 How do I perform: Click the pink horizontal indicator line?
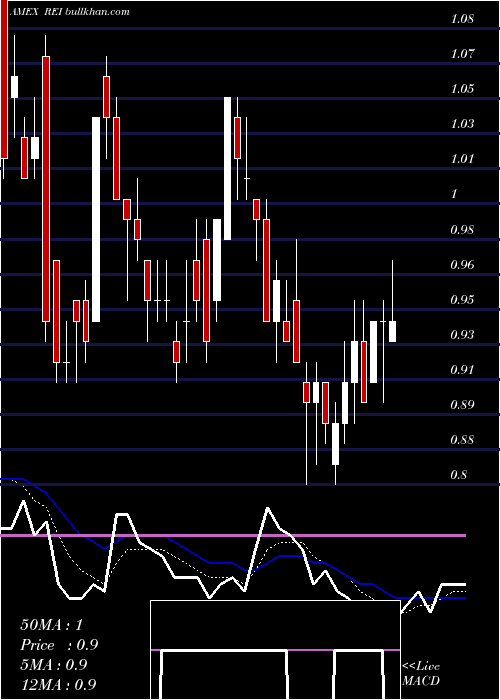pyautogui.click(x=233, y=535)
